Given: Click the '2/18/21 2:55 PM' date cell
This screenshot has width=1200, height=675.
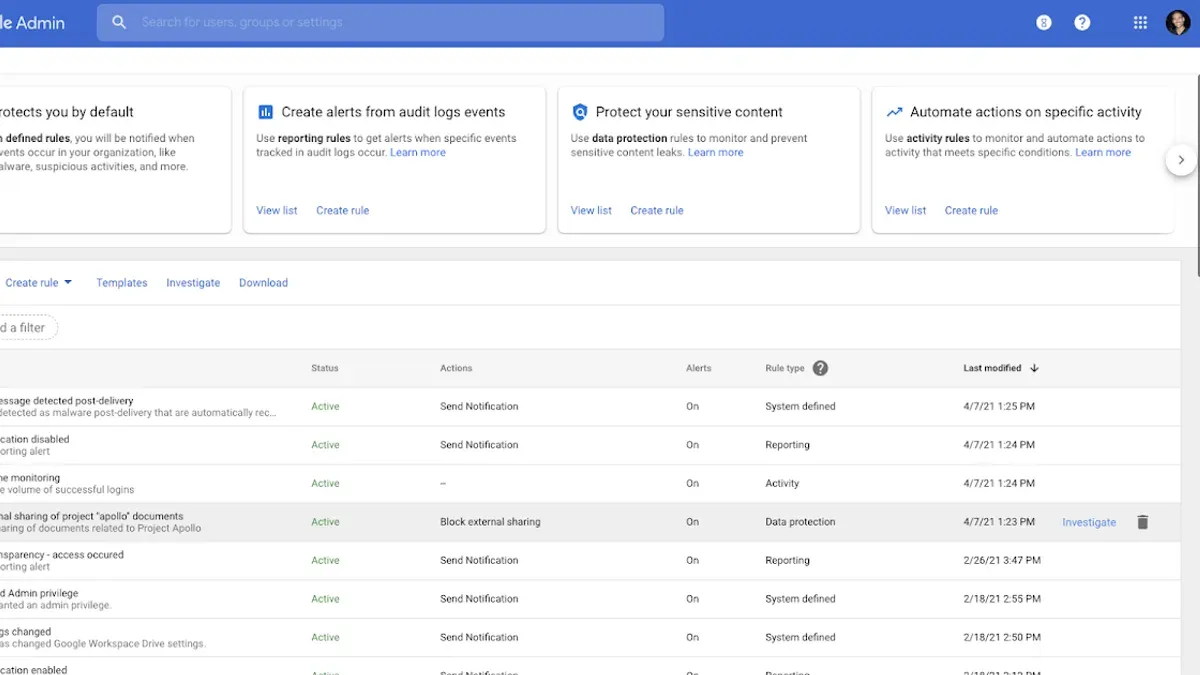Looking at the screenshot, I should click(1002, 599).
